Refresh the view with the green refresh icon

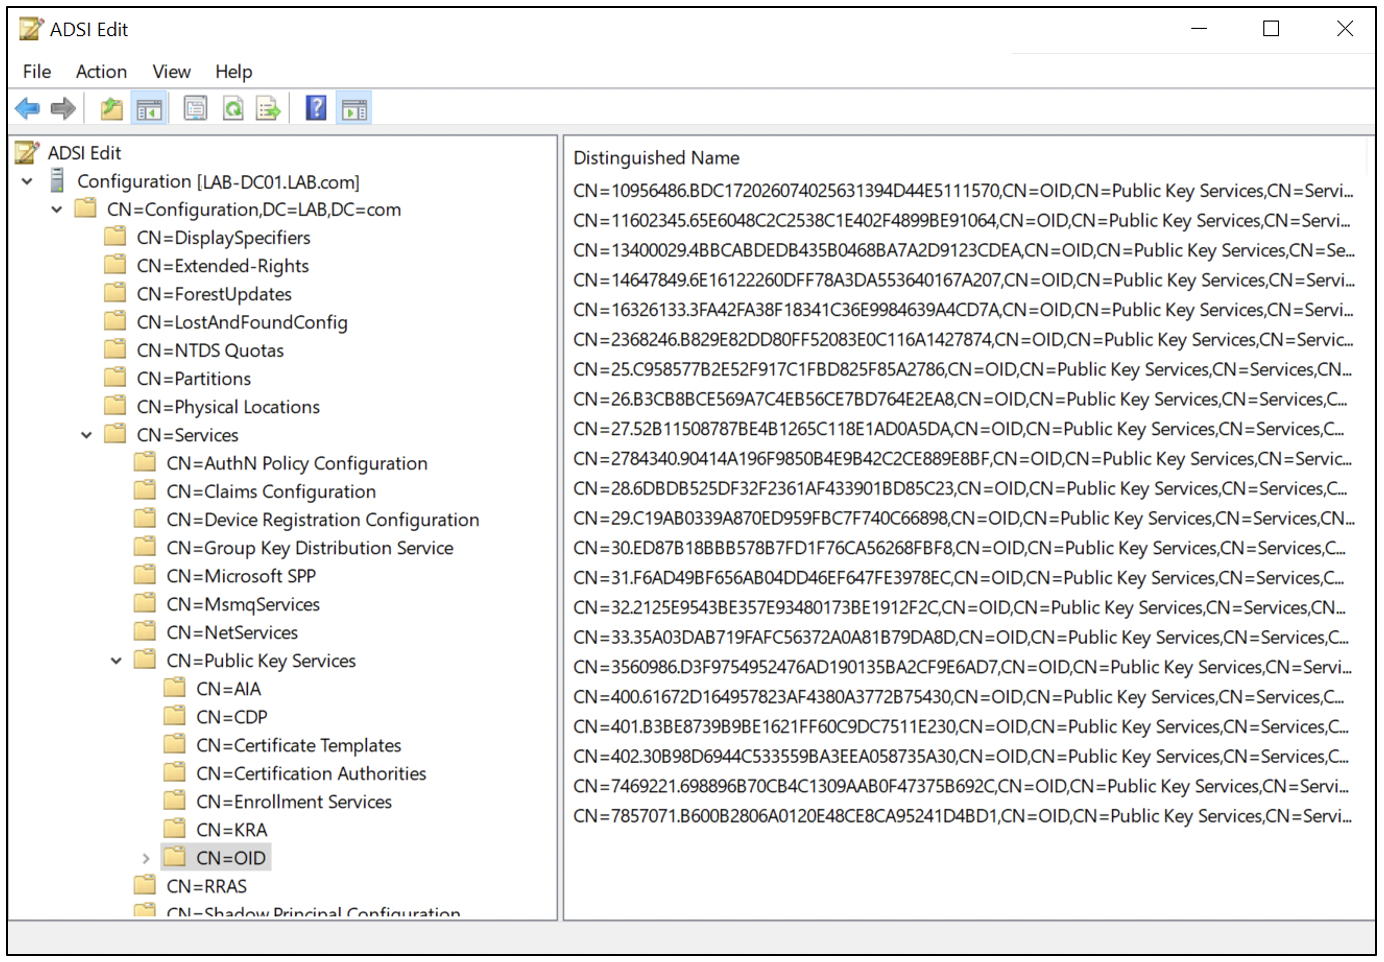233,108
